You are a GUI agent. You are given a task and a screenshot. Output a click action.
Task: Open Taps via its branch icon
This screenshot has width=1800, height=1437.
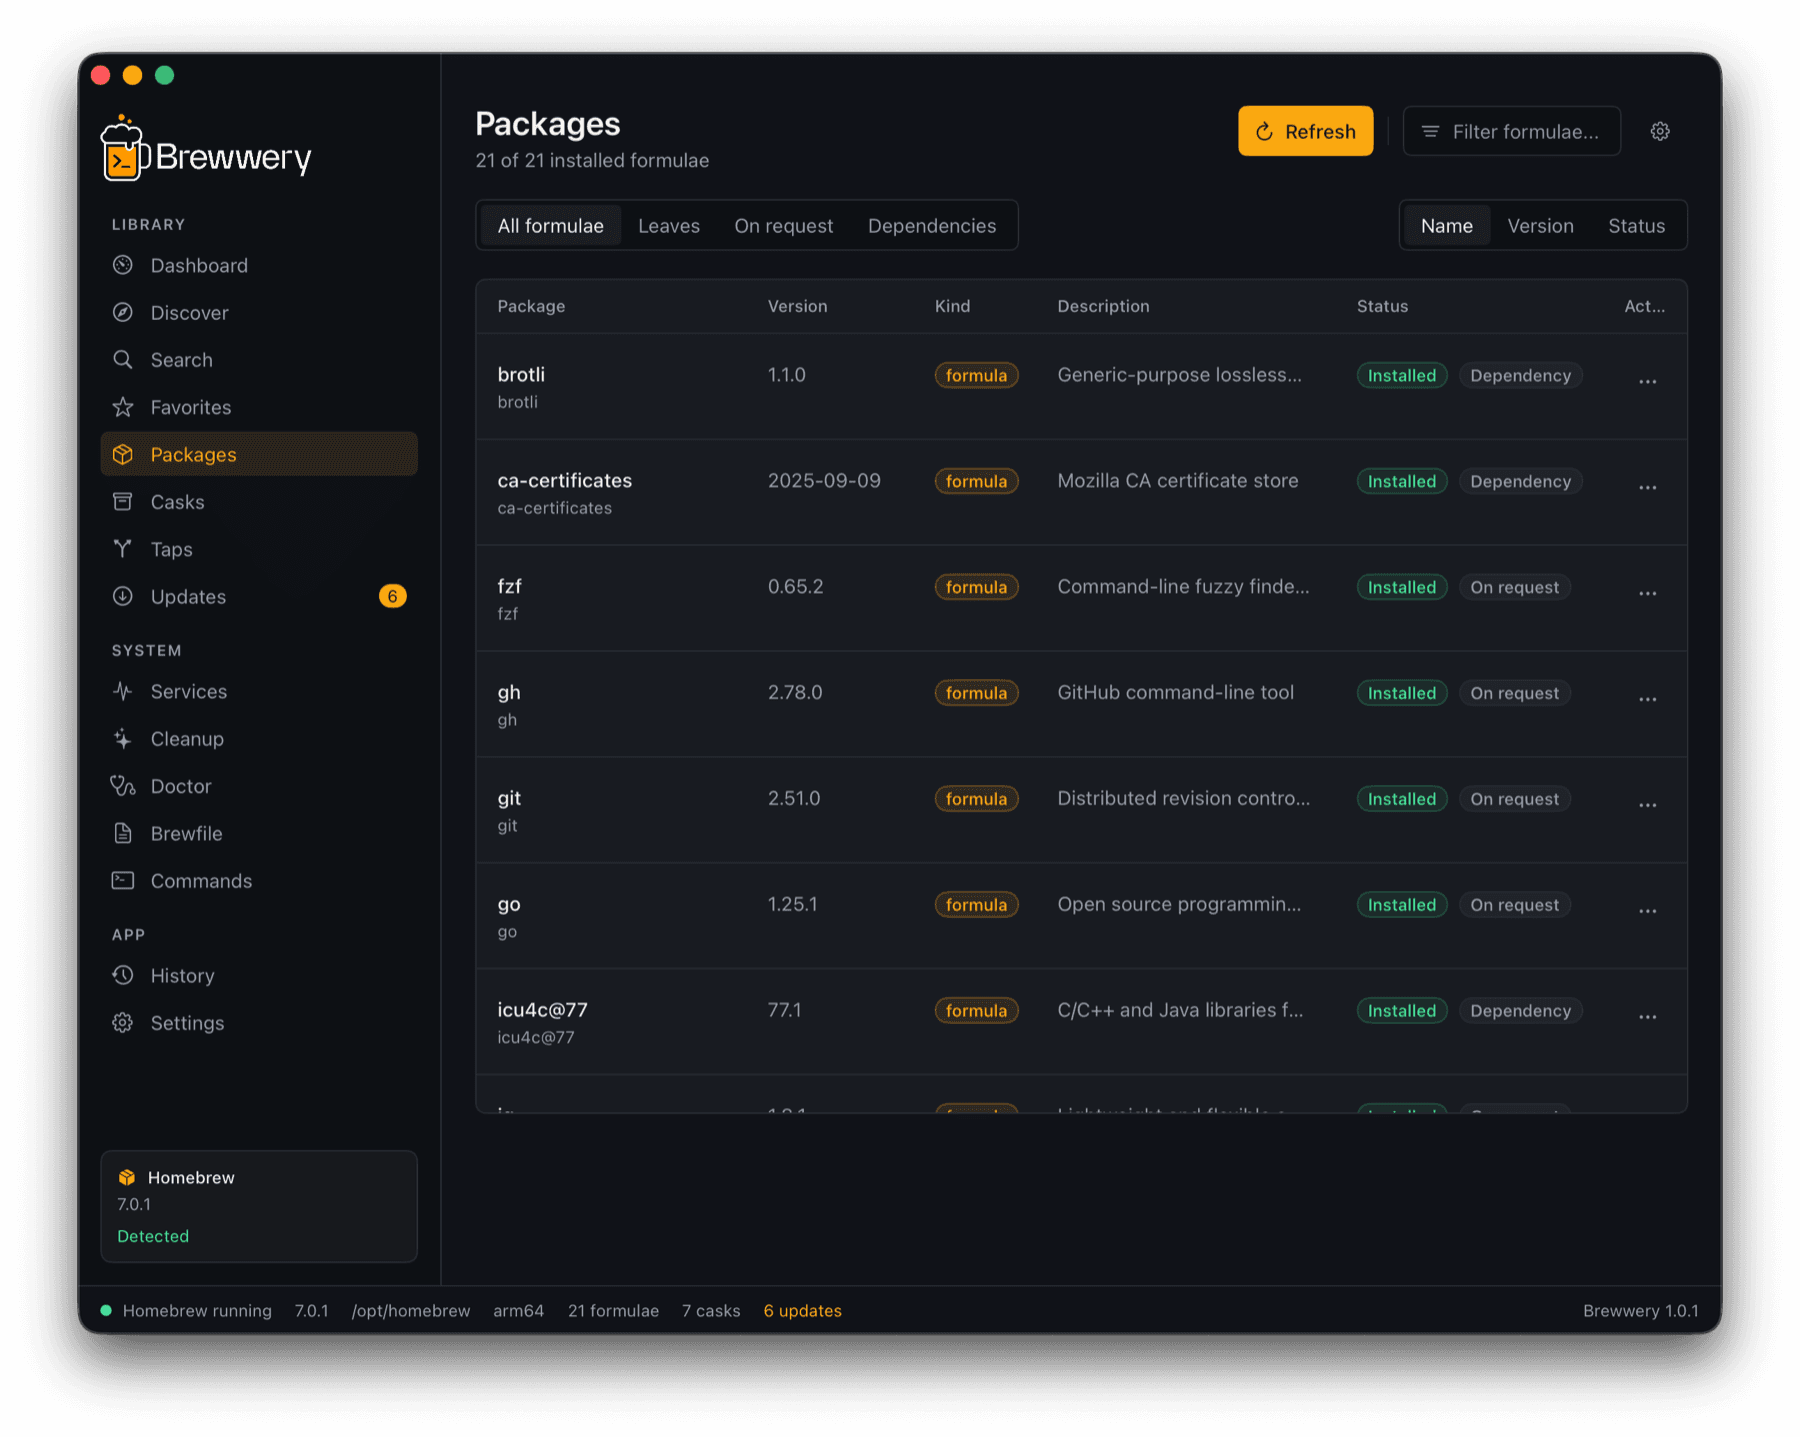click(x=123, y=549)
